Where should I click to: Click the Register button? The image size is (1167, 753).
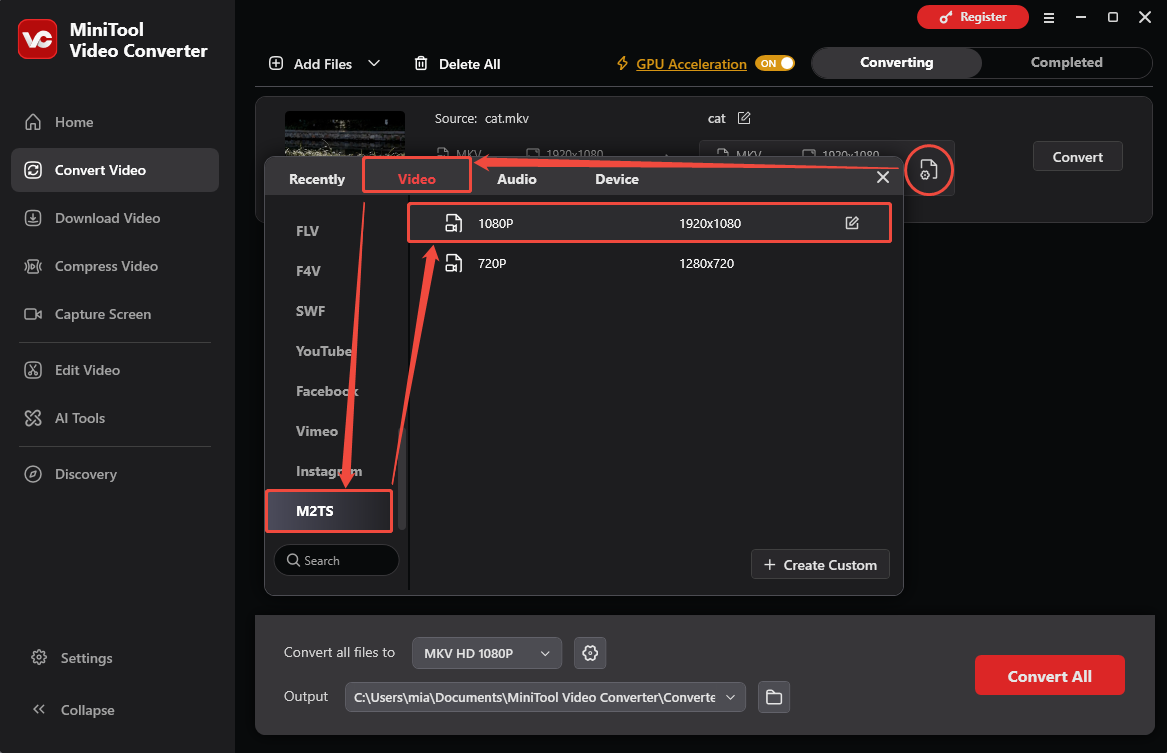coord(973,17)
